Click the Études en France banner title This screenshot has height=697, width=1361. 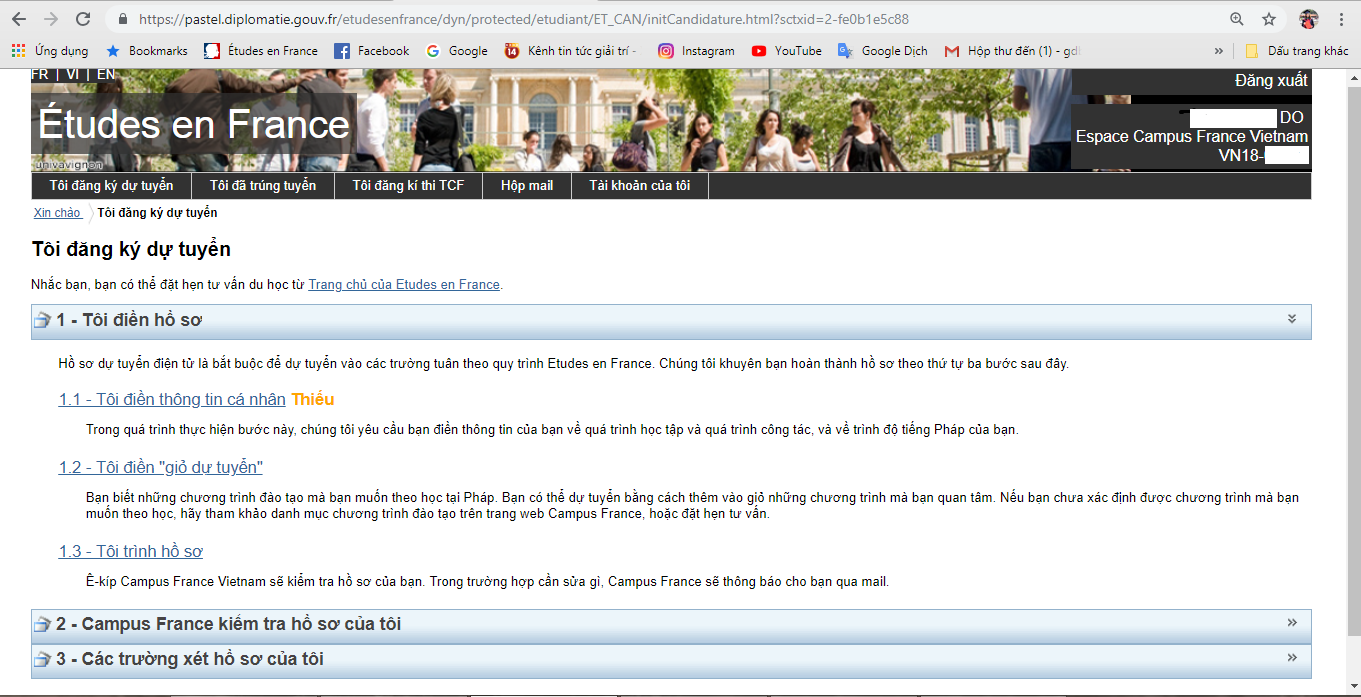194,125
